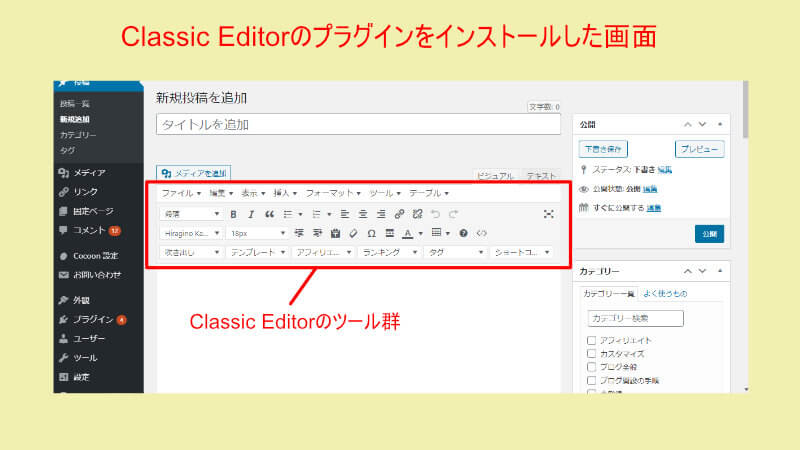Click the blue 公開 publish button

pos(709,234)
